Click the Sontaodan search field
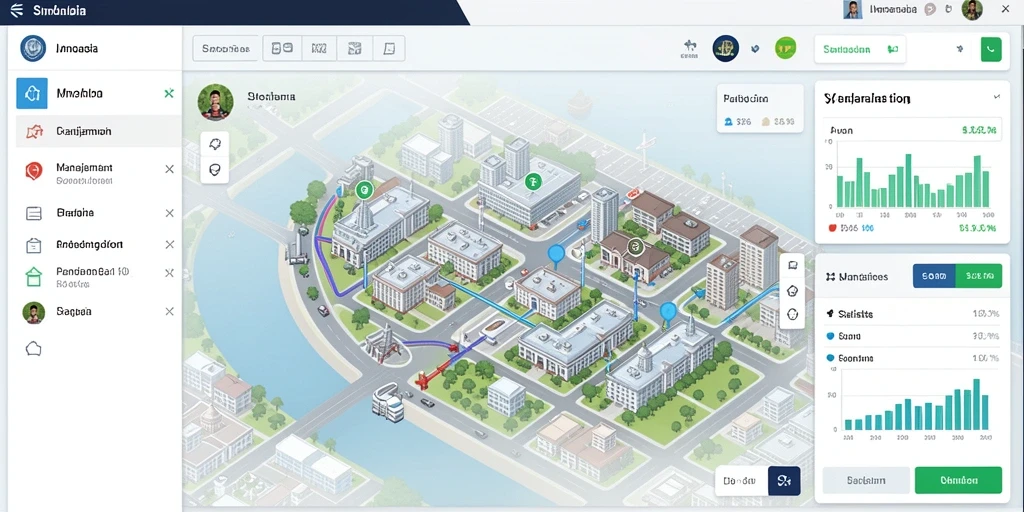This screenshot has width=1024, height=512. point(860,49)
